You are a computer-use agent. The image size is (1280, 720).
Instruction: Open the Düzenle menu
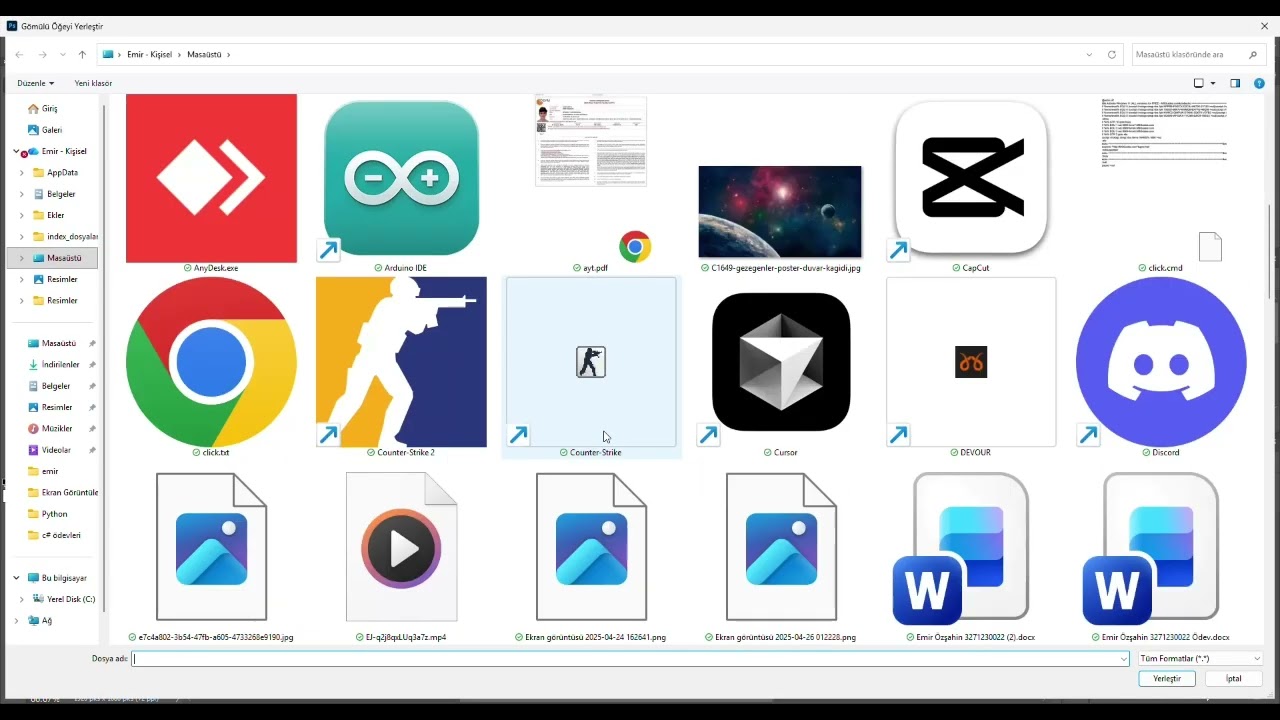click(36, 83)
